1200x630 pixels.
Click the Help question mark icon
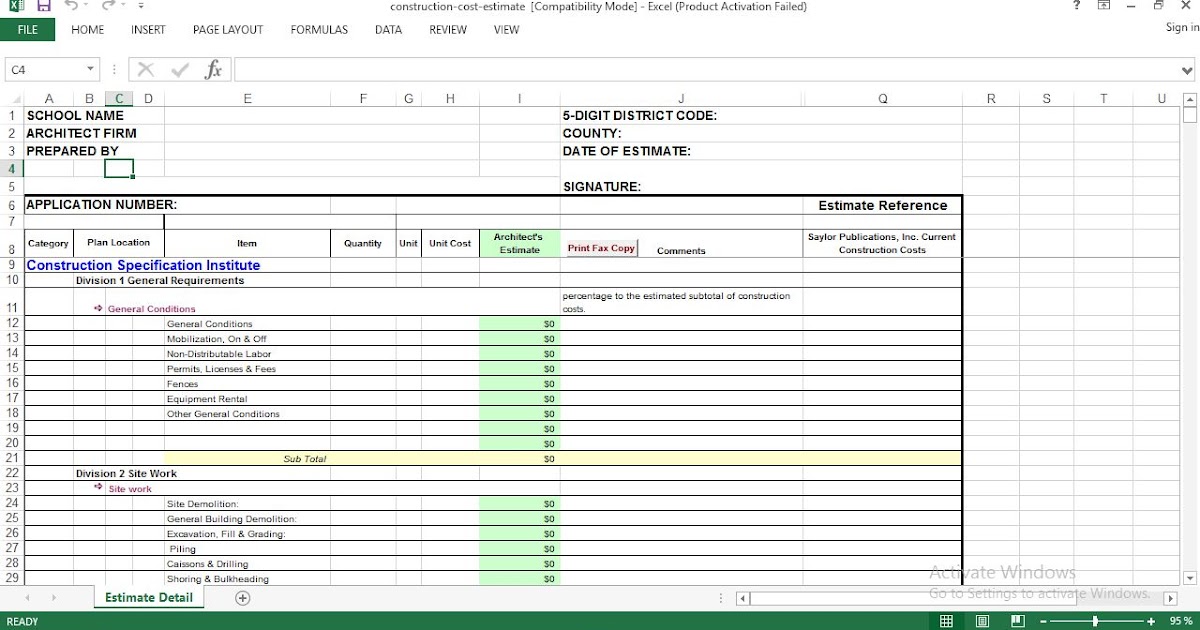[1075, 7]
